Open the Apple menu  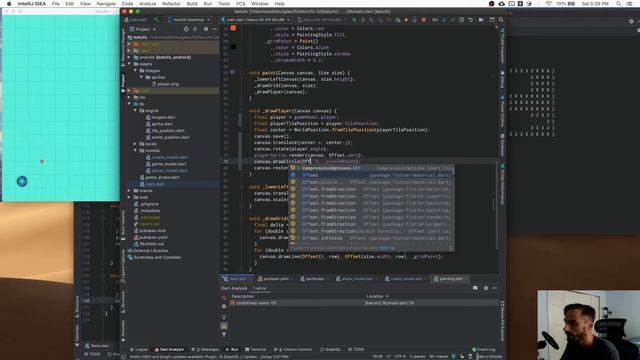point(9,4)
